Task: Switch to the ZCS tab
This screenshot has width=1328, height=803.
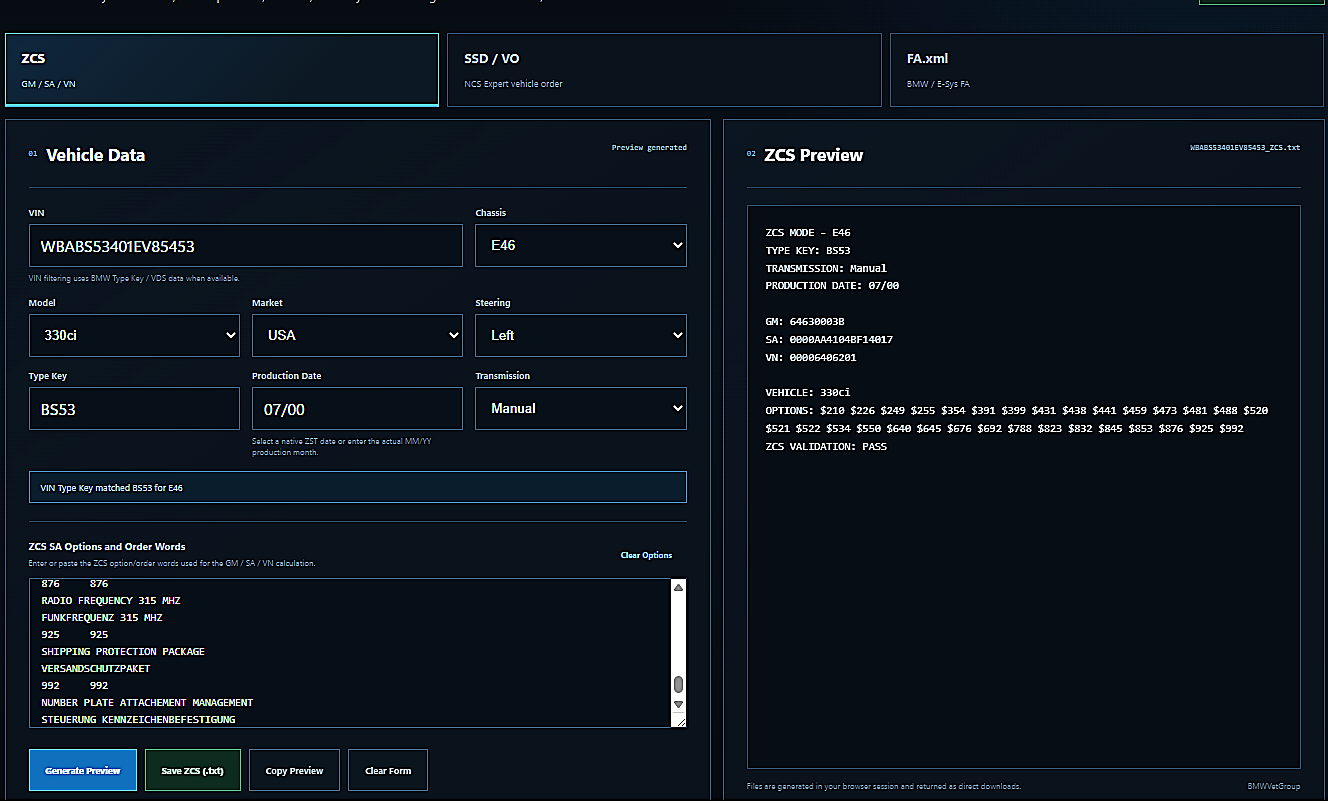Action: pos(221,69)
